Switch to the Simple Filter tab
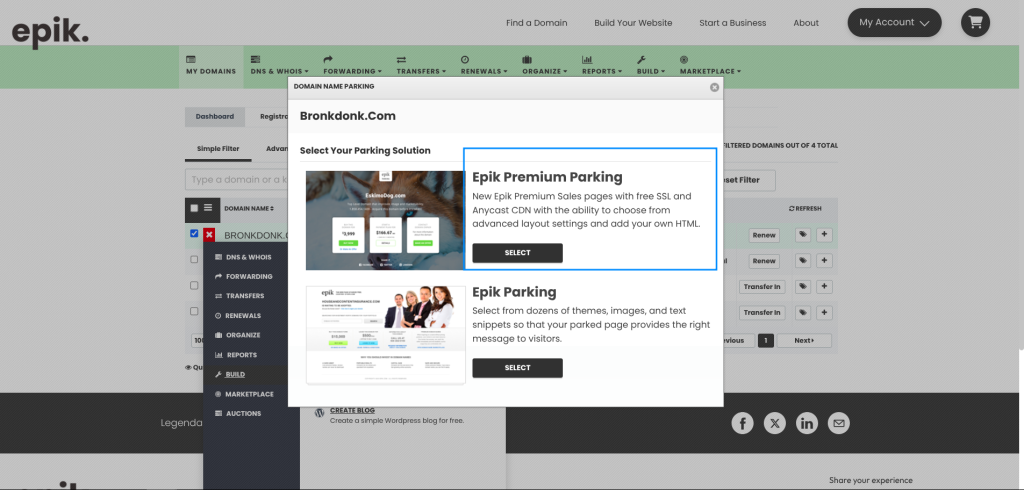 pos(218,149)
